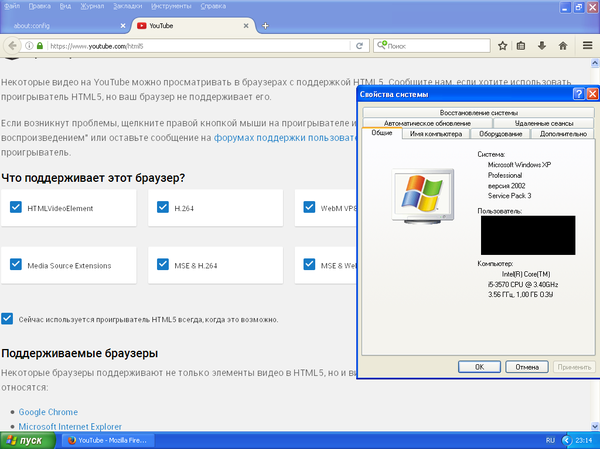Open the downloads arrow icon
The image size is (600, 449).
(542, 45)
